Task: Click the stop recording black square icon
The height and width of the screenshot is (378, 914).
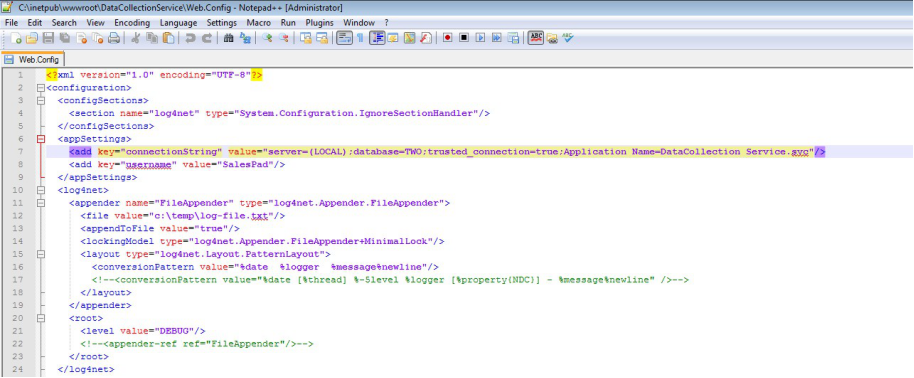Action: click(x=464, y=38)
